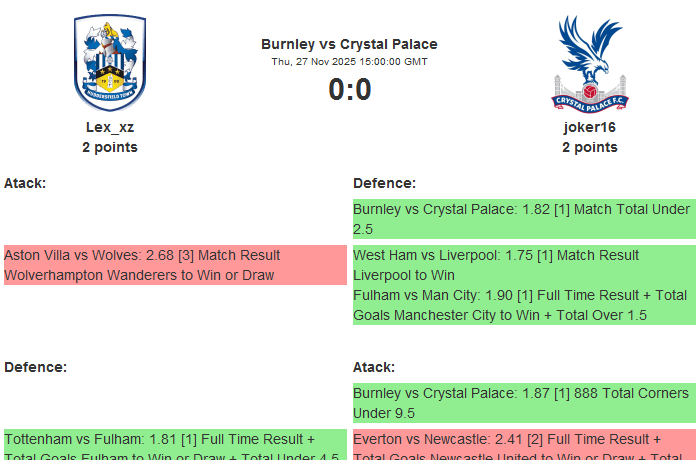The height and width of the screenshot is (460, 700).
Task: Select the 888 Total Corners Under 9.5 bet
Action: coord(523,403)
